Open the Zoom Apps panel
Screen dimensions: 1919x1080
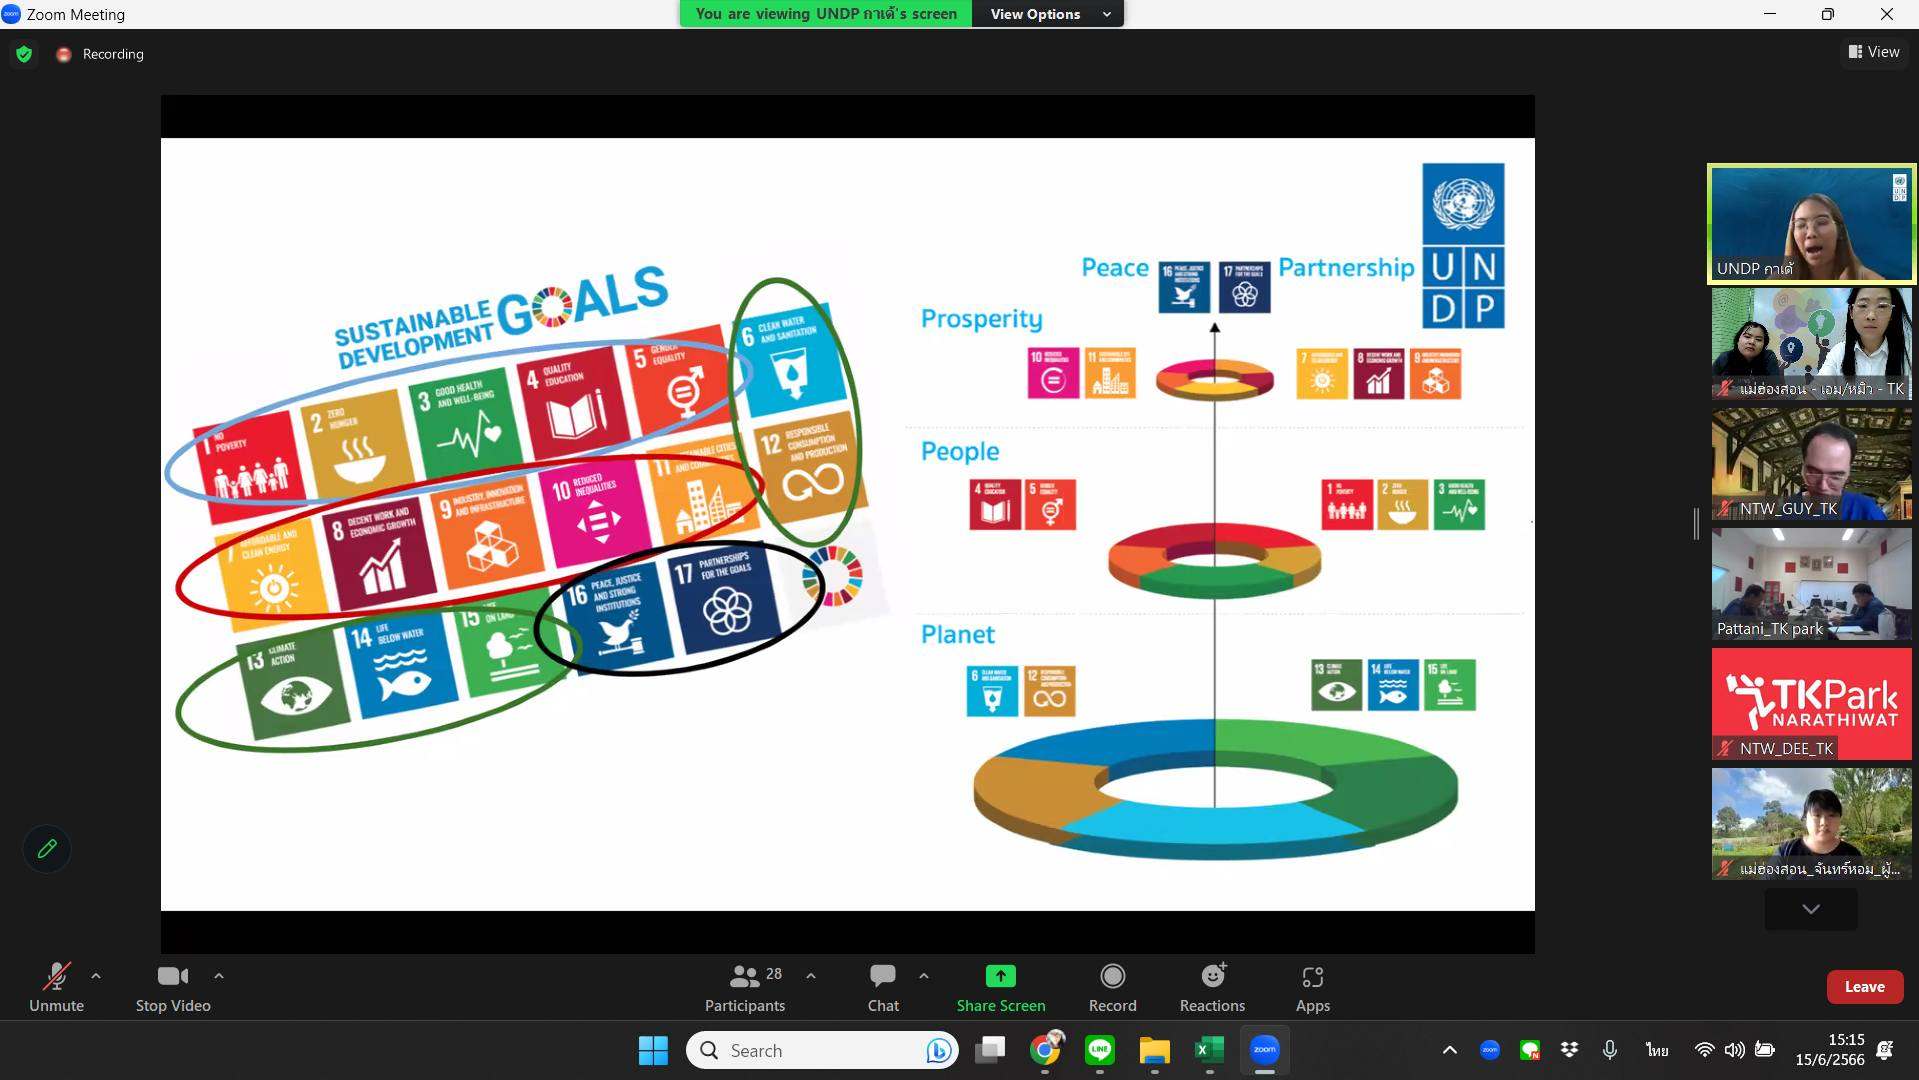click(1312, 986)
